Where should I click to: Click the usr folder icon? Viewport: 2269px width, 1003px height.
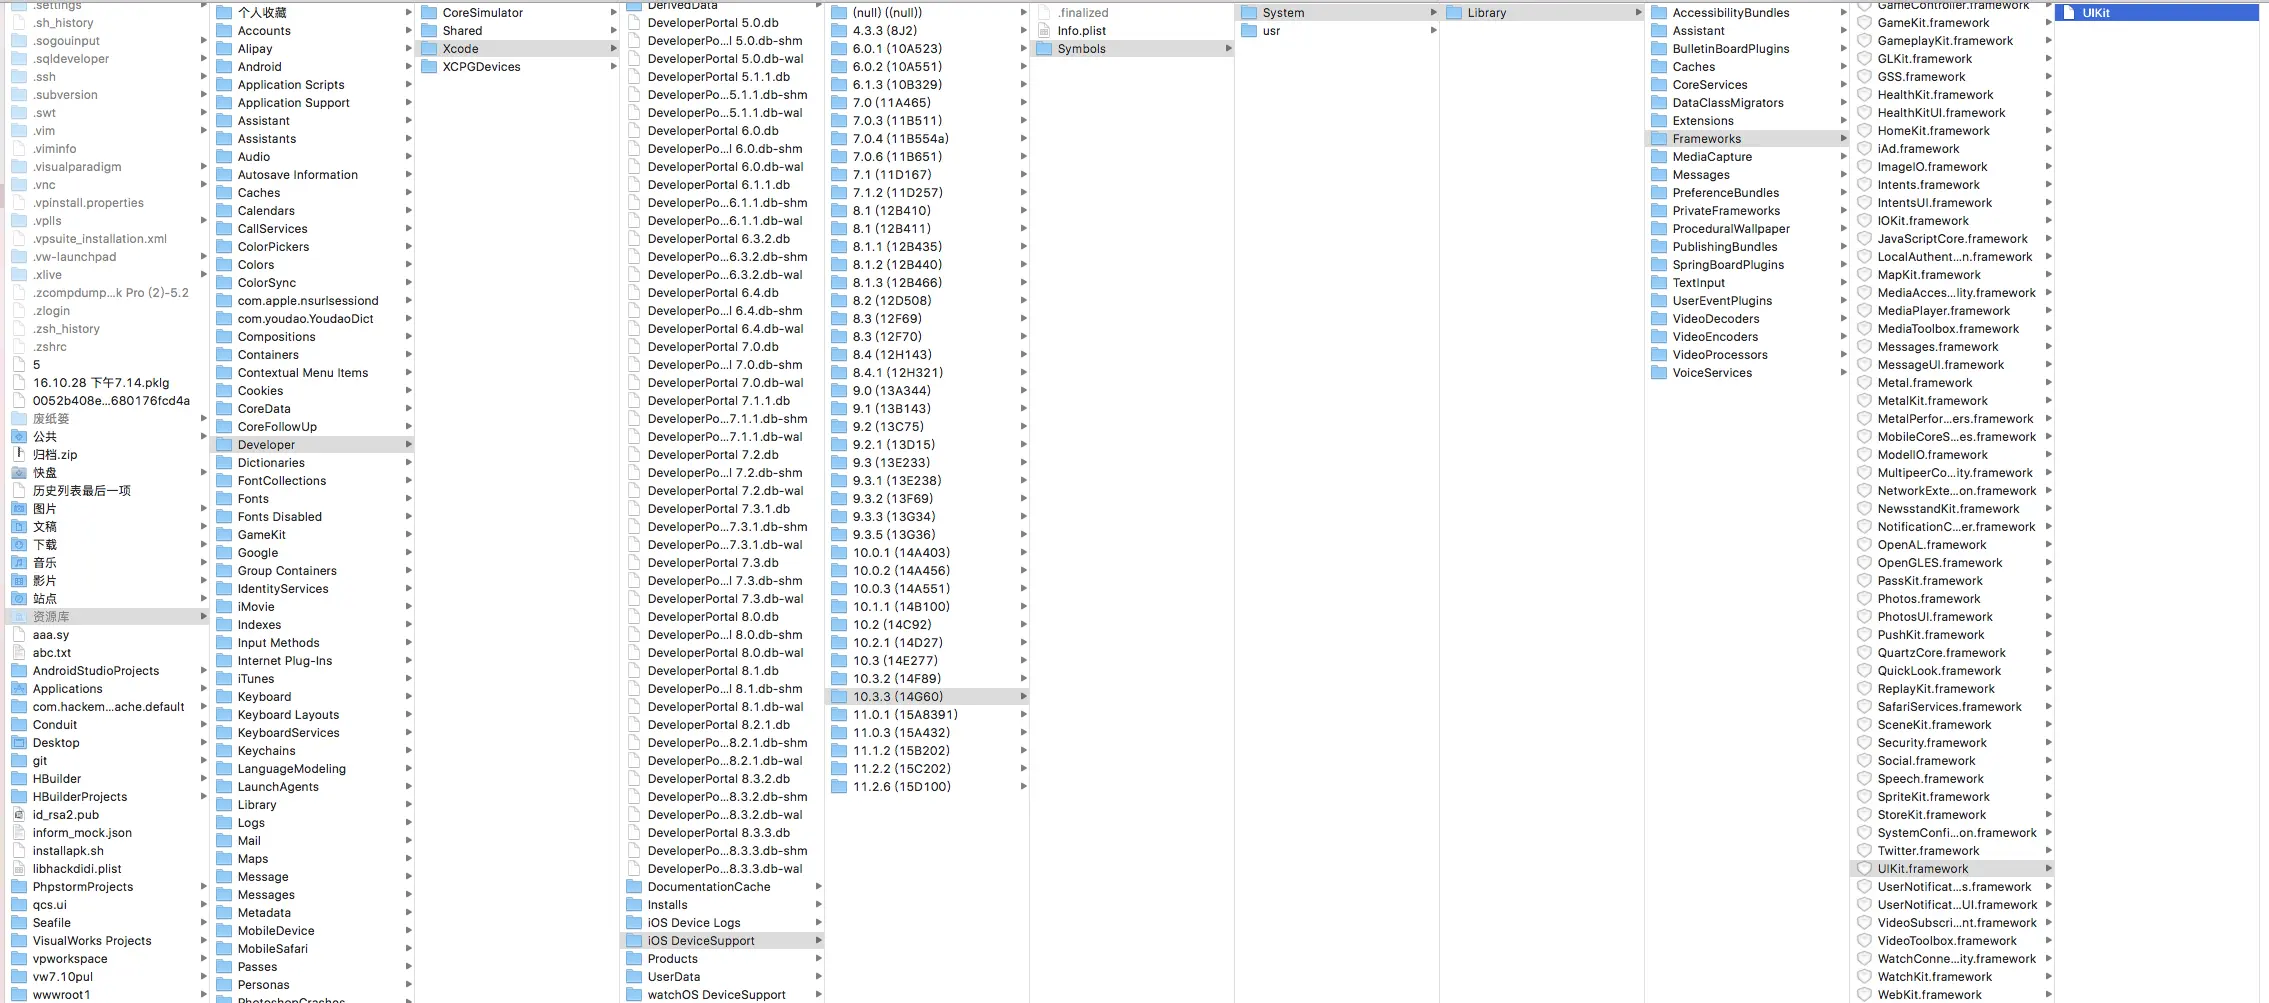coord(1249,31)
